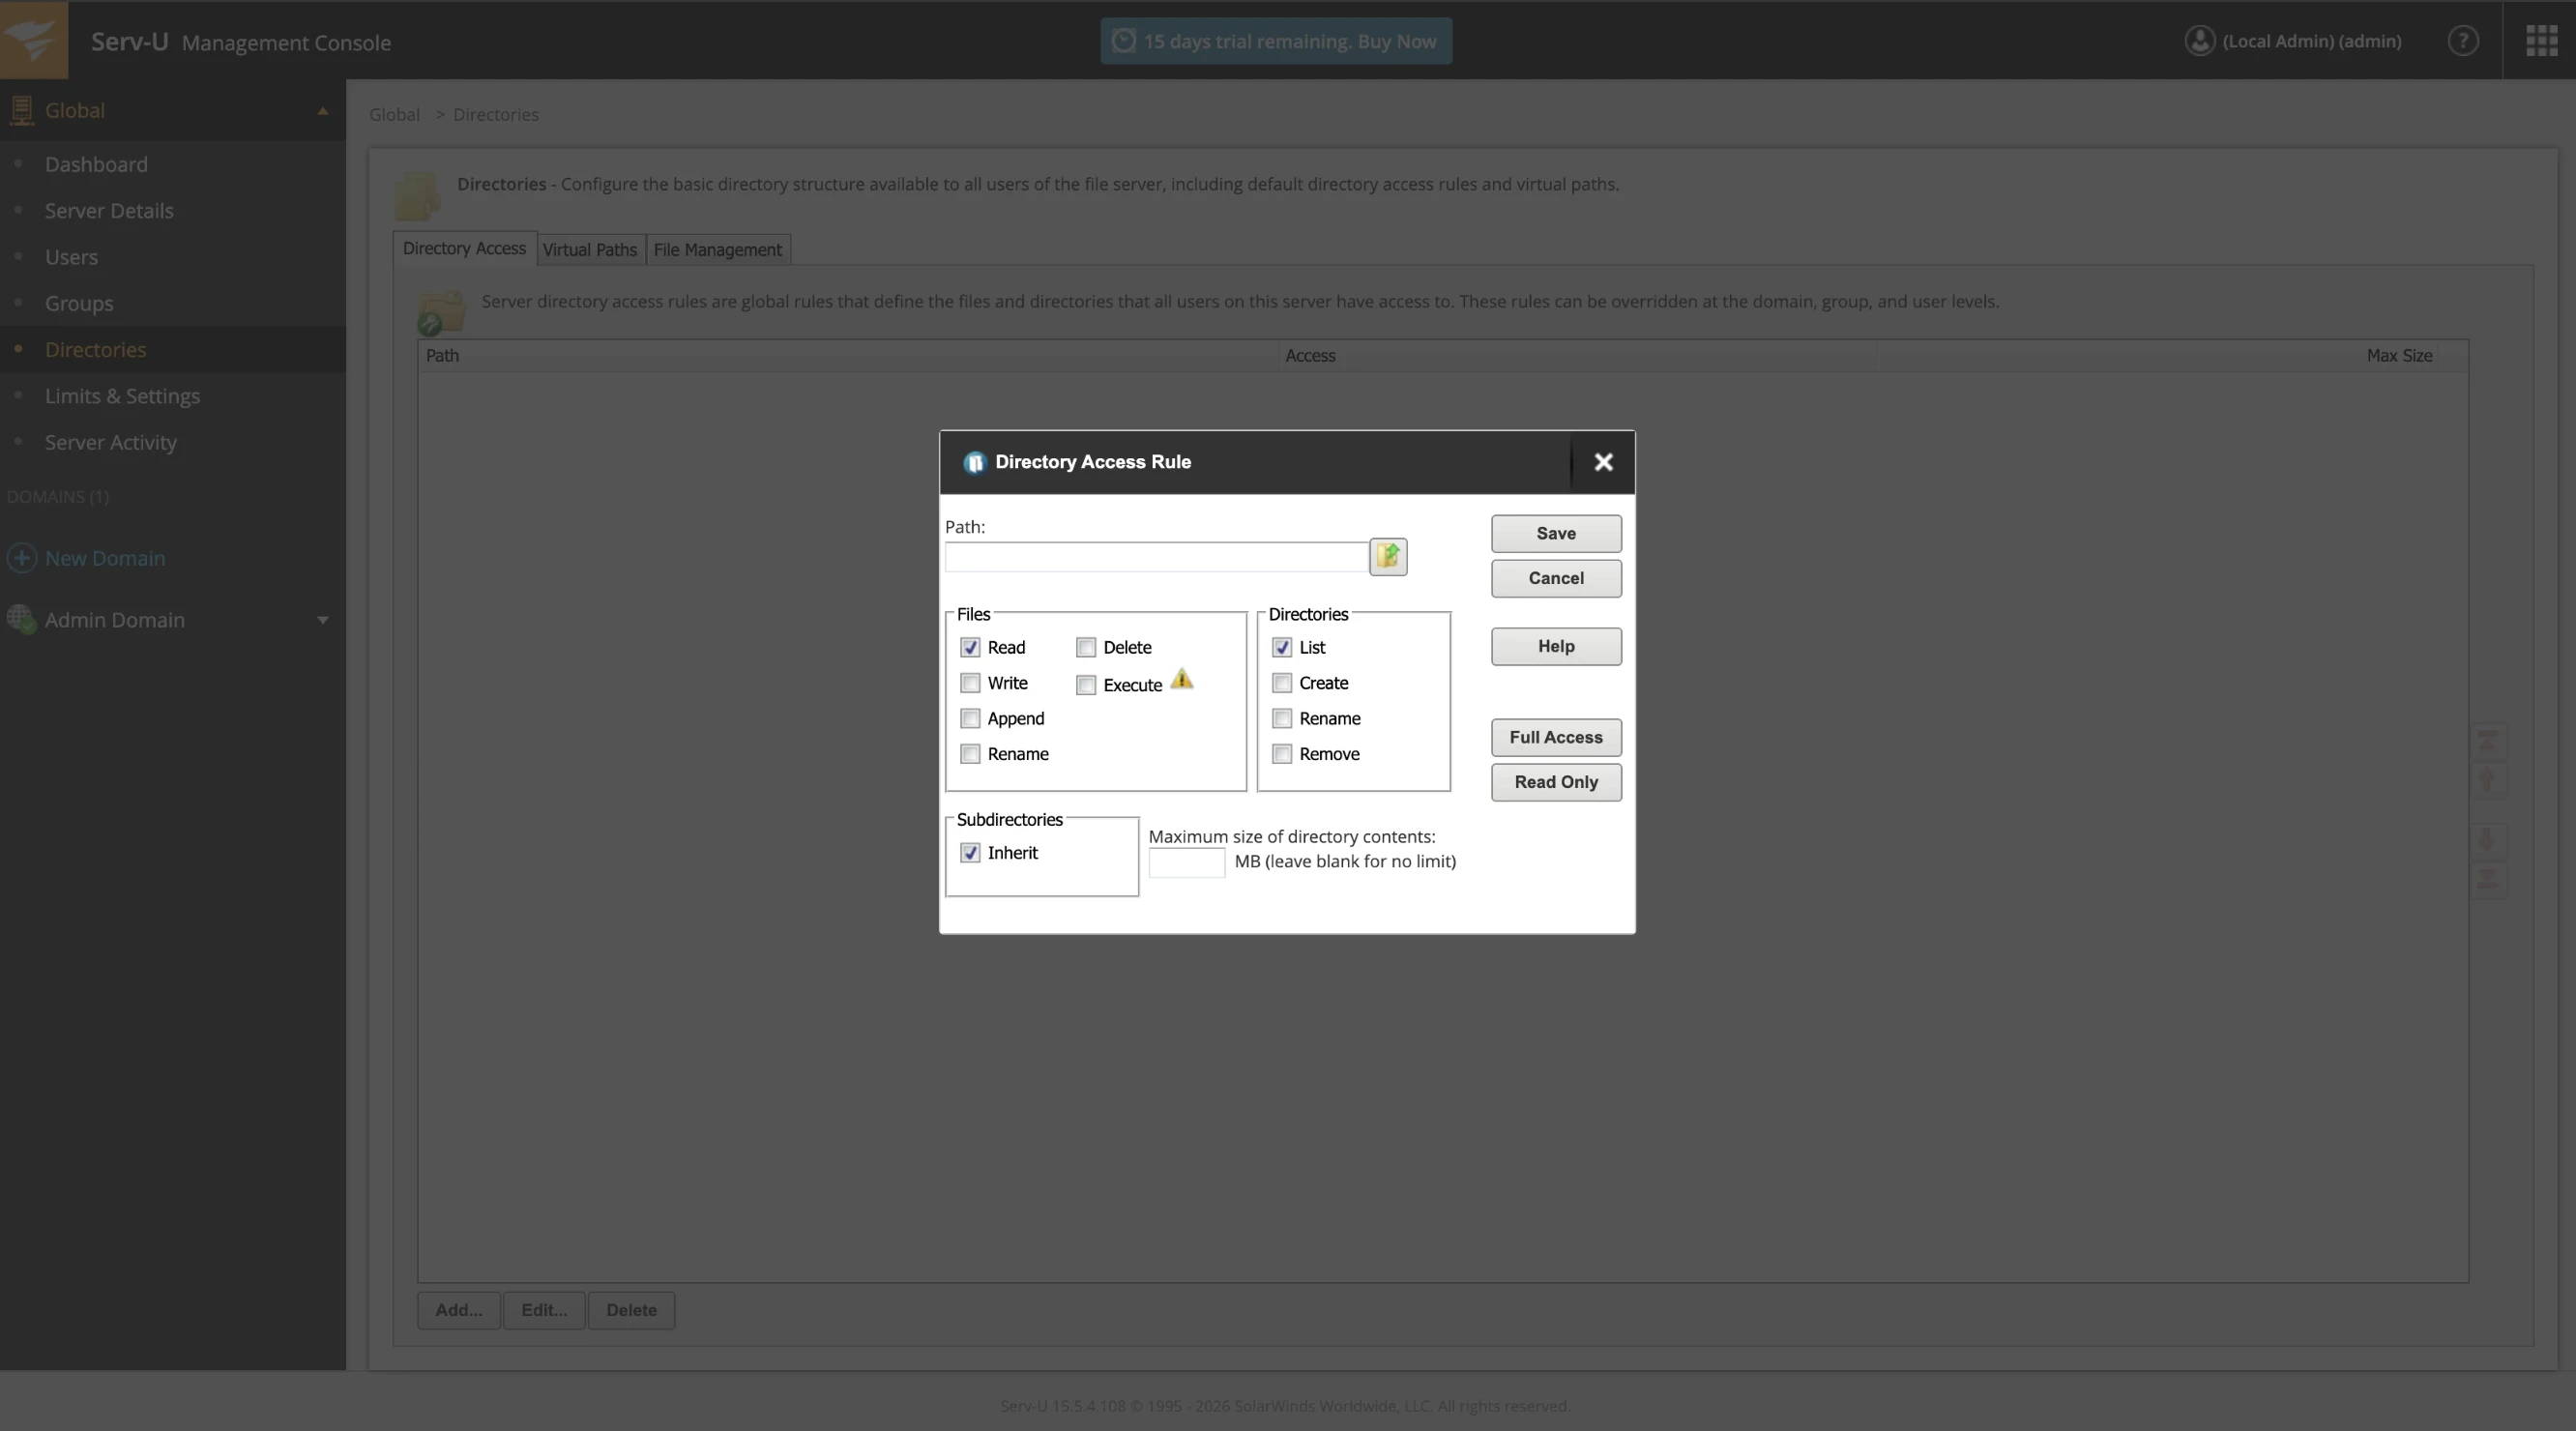Uncheck the Subdirectories Inherit checkbox

pos(970,853)
